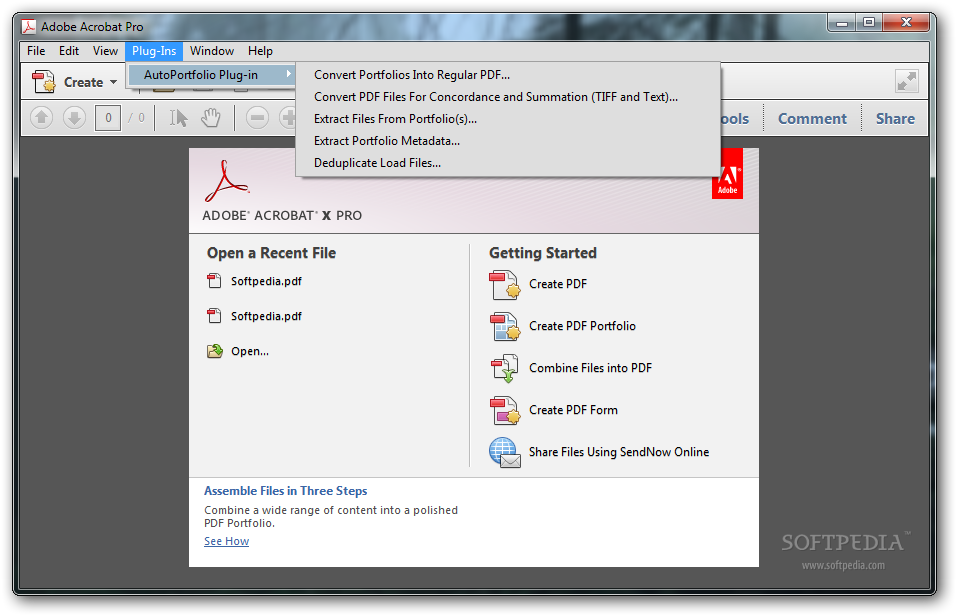Go to previous page arrow icon

click(42, 117)
